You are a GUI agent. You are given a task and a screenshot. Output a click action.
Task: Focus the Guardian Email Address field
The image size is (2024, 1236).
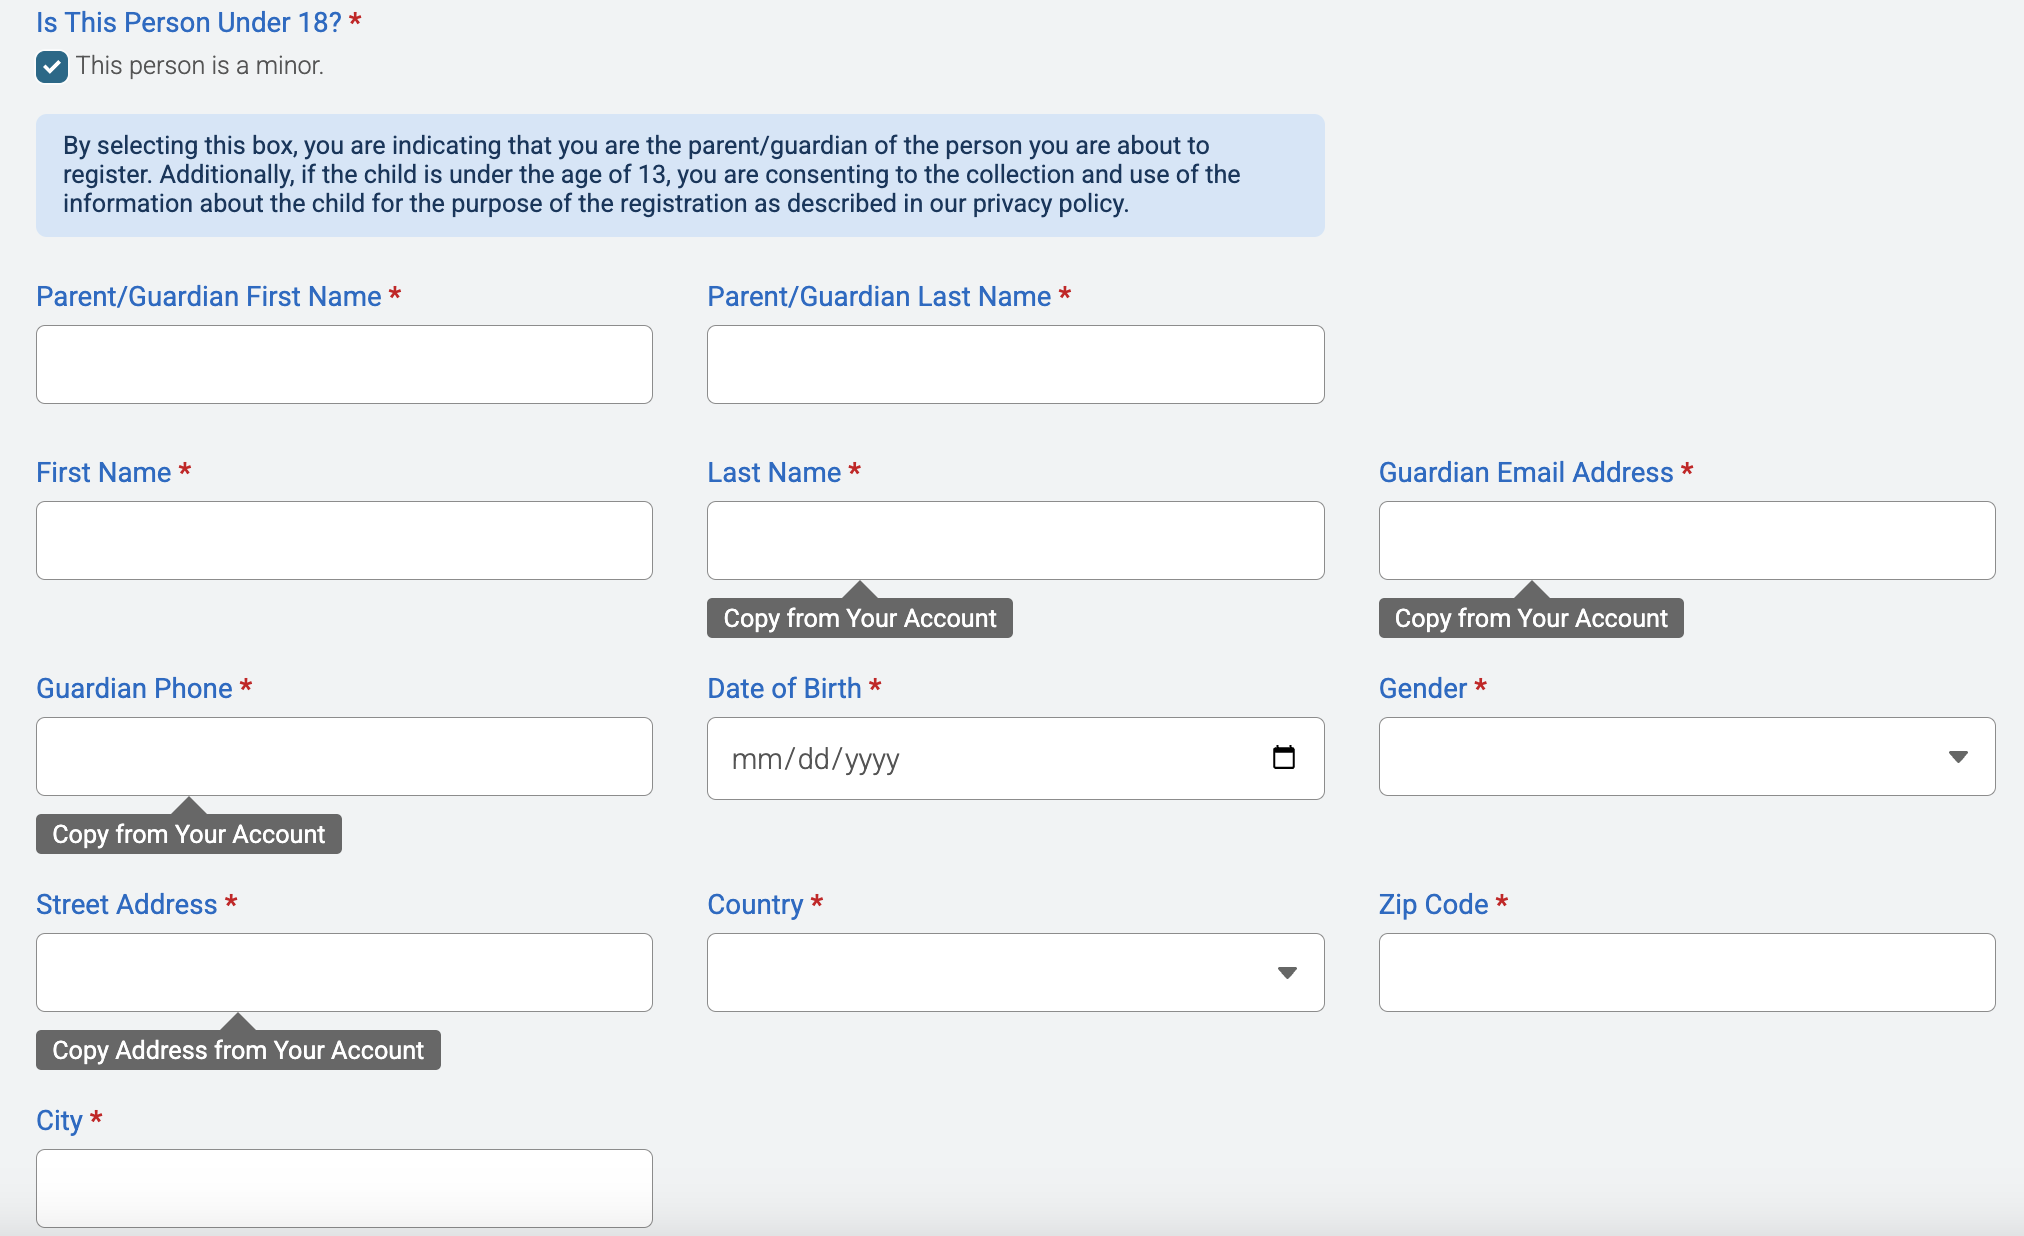[1686, 541]
